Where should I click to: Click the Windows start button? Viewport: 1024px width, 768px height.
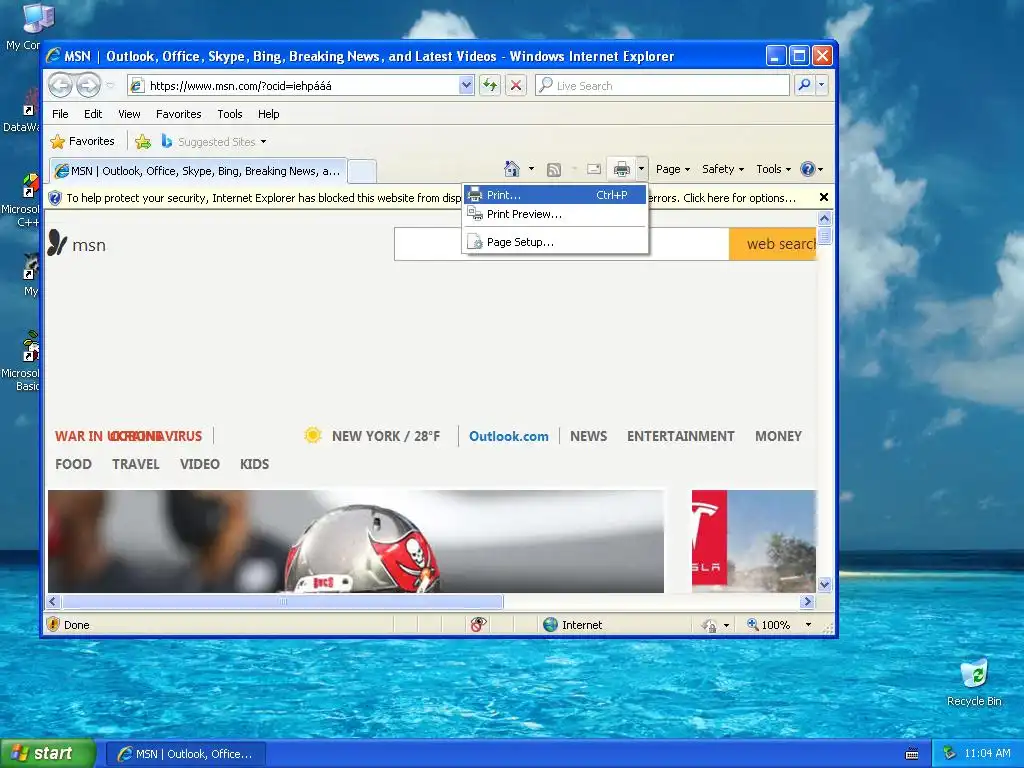click(x=48, y=754)
